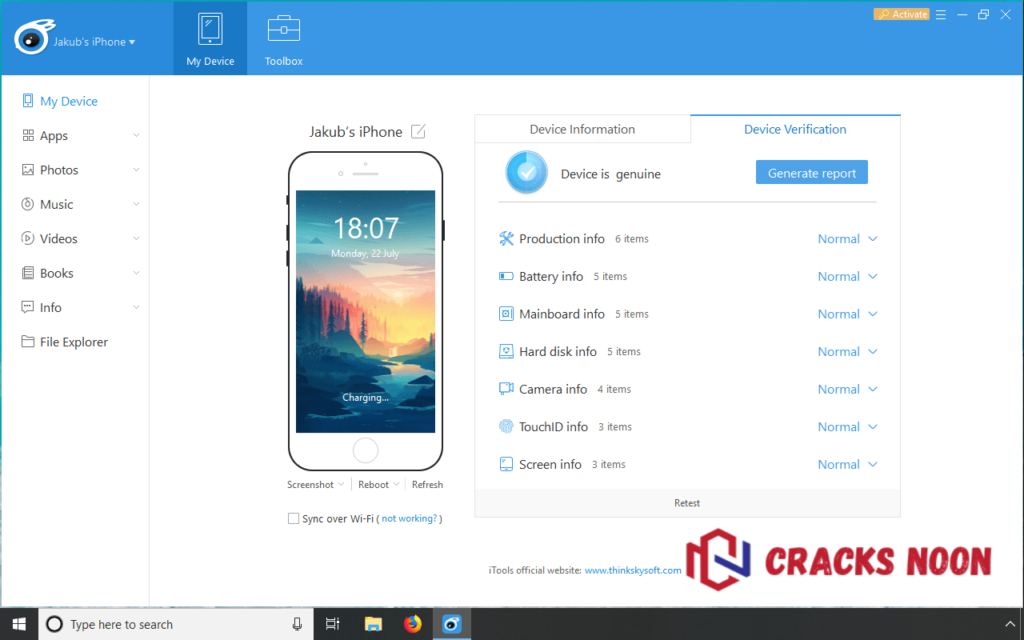Click the iTools taskbar icon
The height and width of the screenshot is (640, 1024).
coord(451,624)
